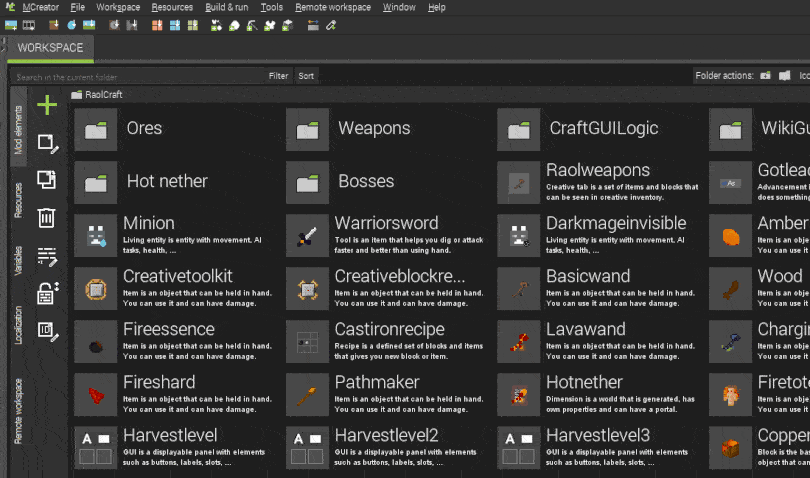
Task: Click the search in current folder field
Action: tap(137, 77)
